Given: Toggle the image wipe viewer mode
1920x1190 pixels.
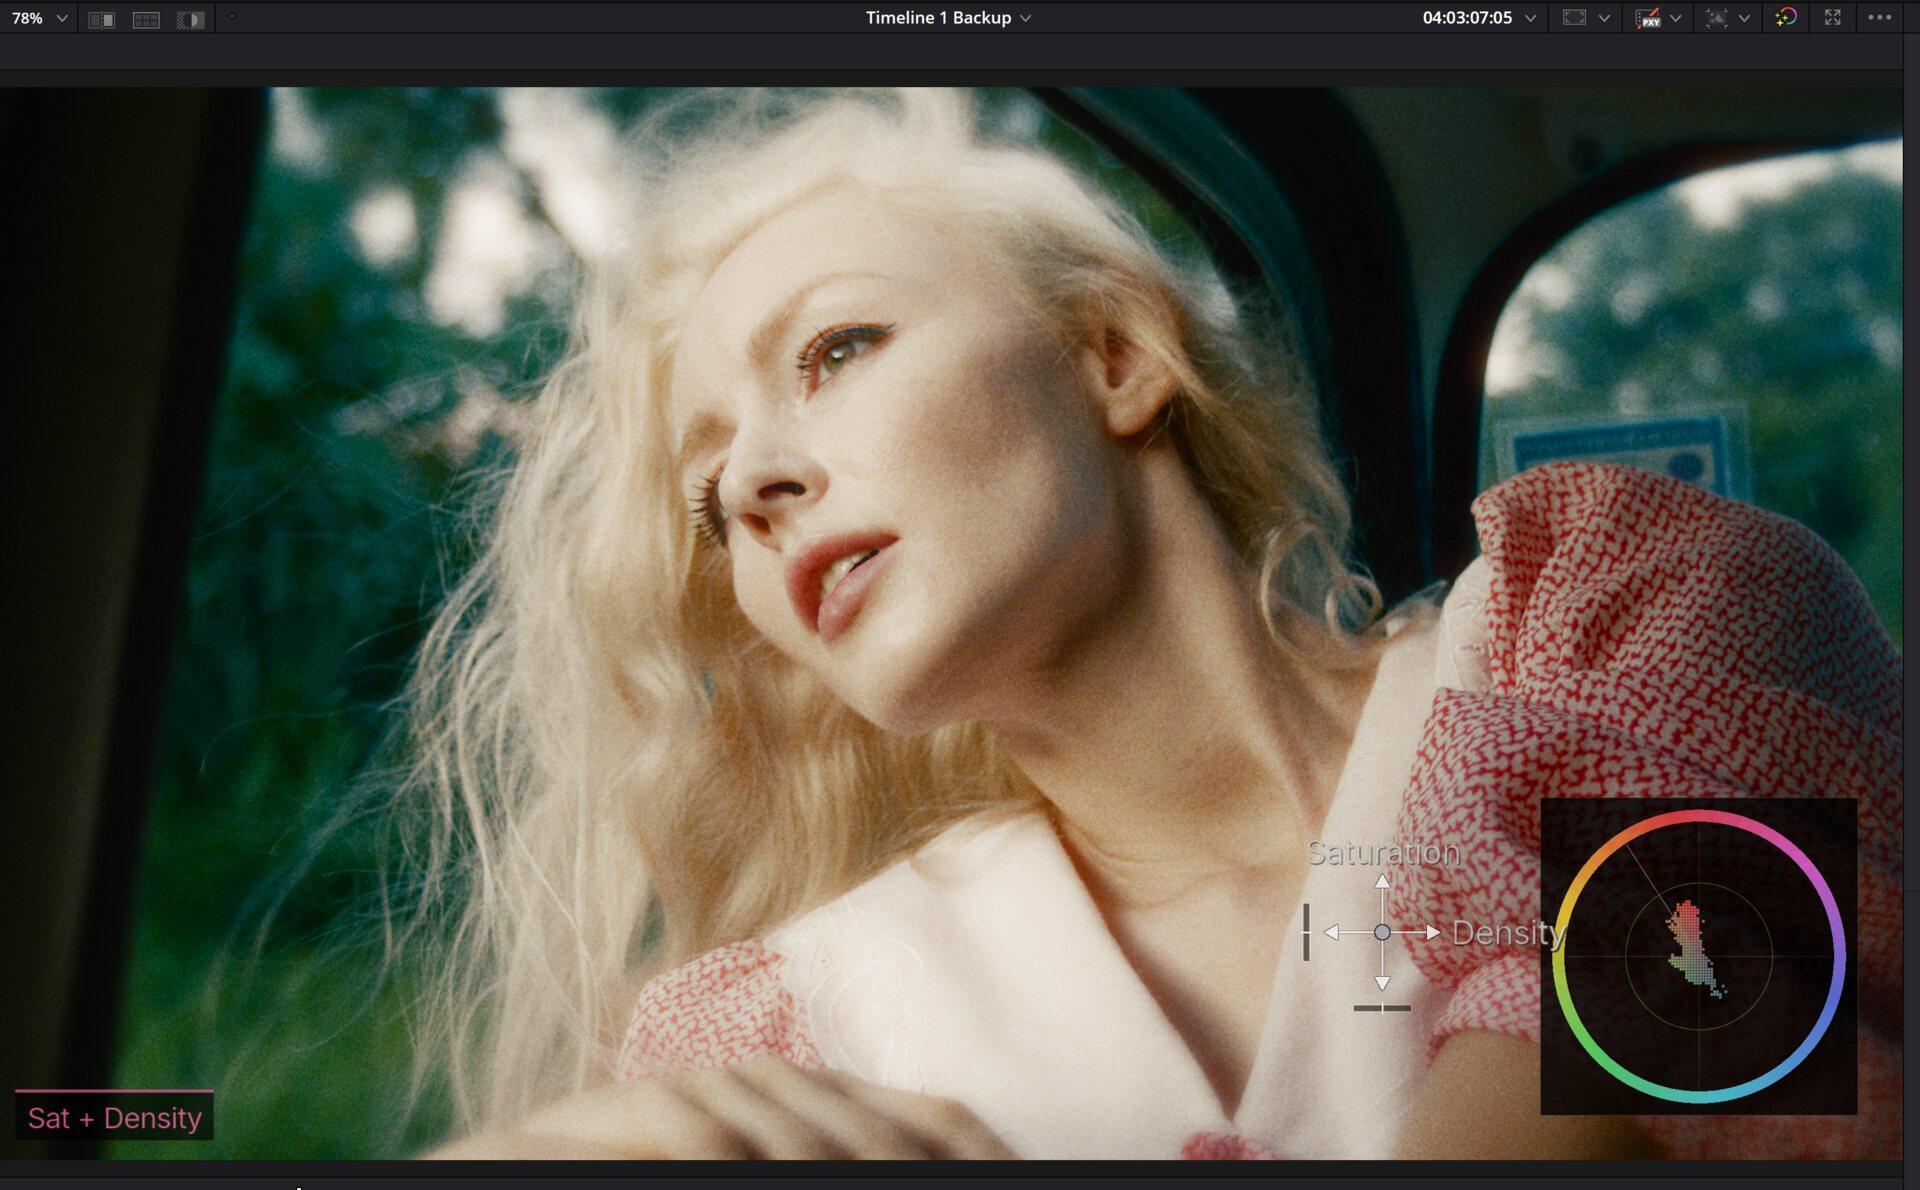Looking at the screenshot, I should click(x=101, y=19).
